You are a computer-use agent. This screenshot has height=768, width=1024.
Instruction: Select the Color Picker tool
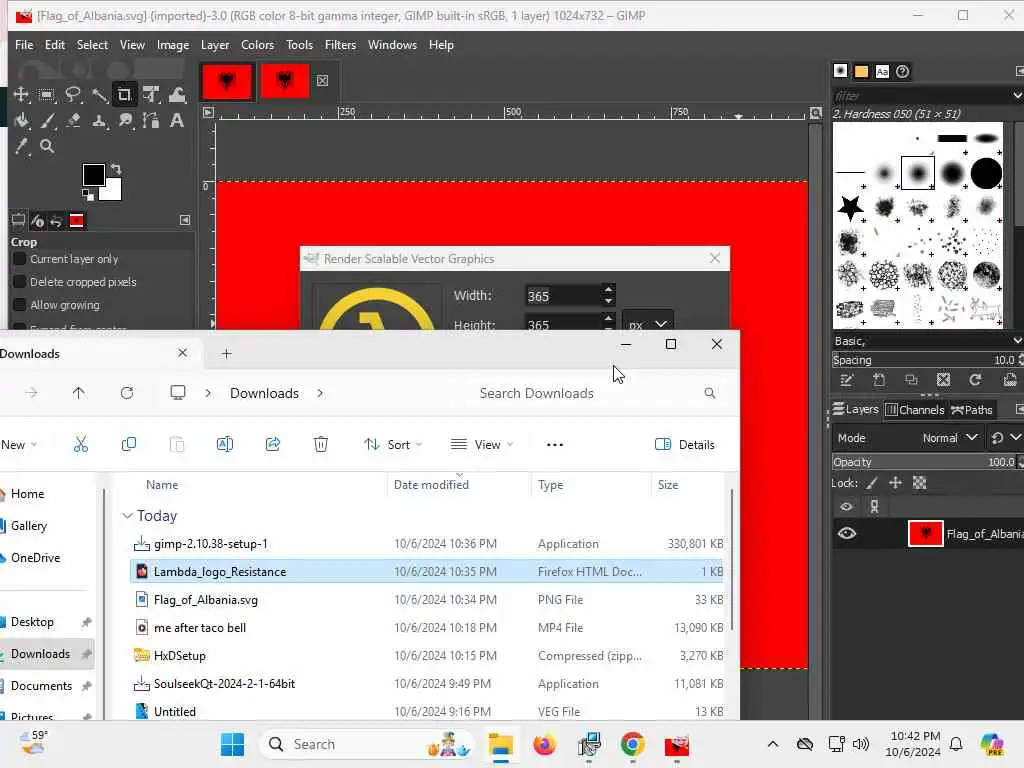(21, 146)
